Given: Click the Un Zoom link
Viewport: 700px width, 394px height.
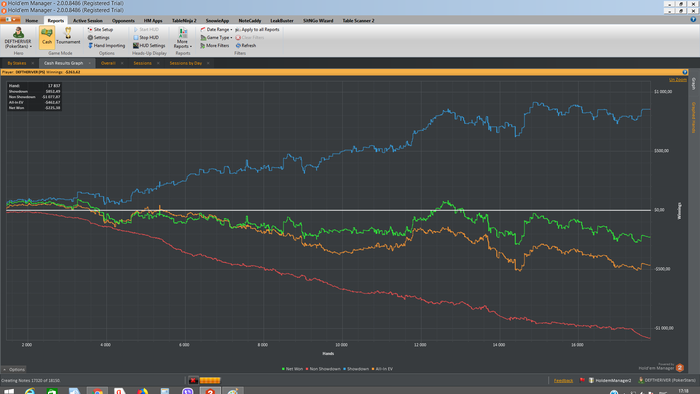Looking at the screenshot, I should (x=678, y=79).
